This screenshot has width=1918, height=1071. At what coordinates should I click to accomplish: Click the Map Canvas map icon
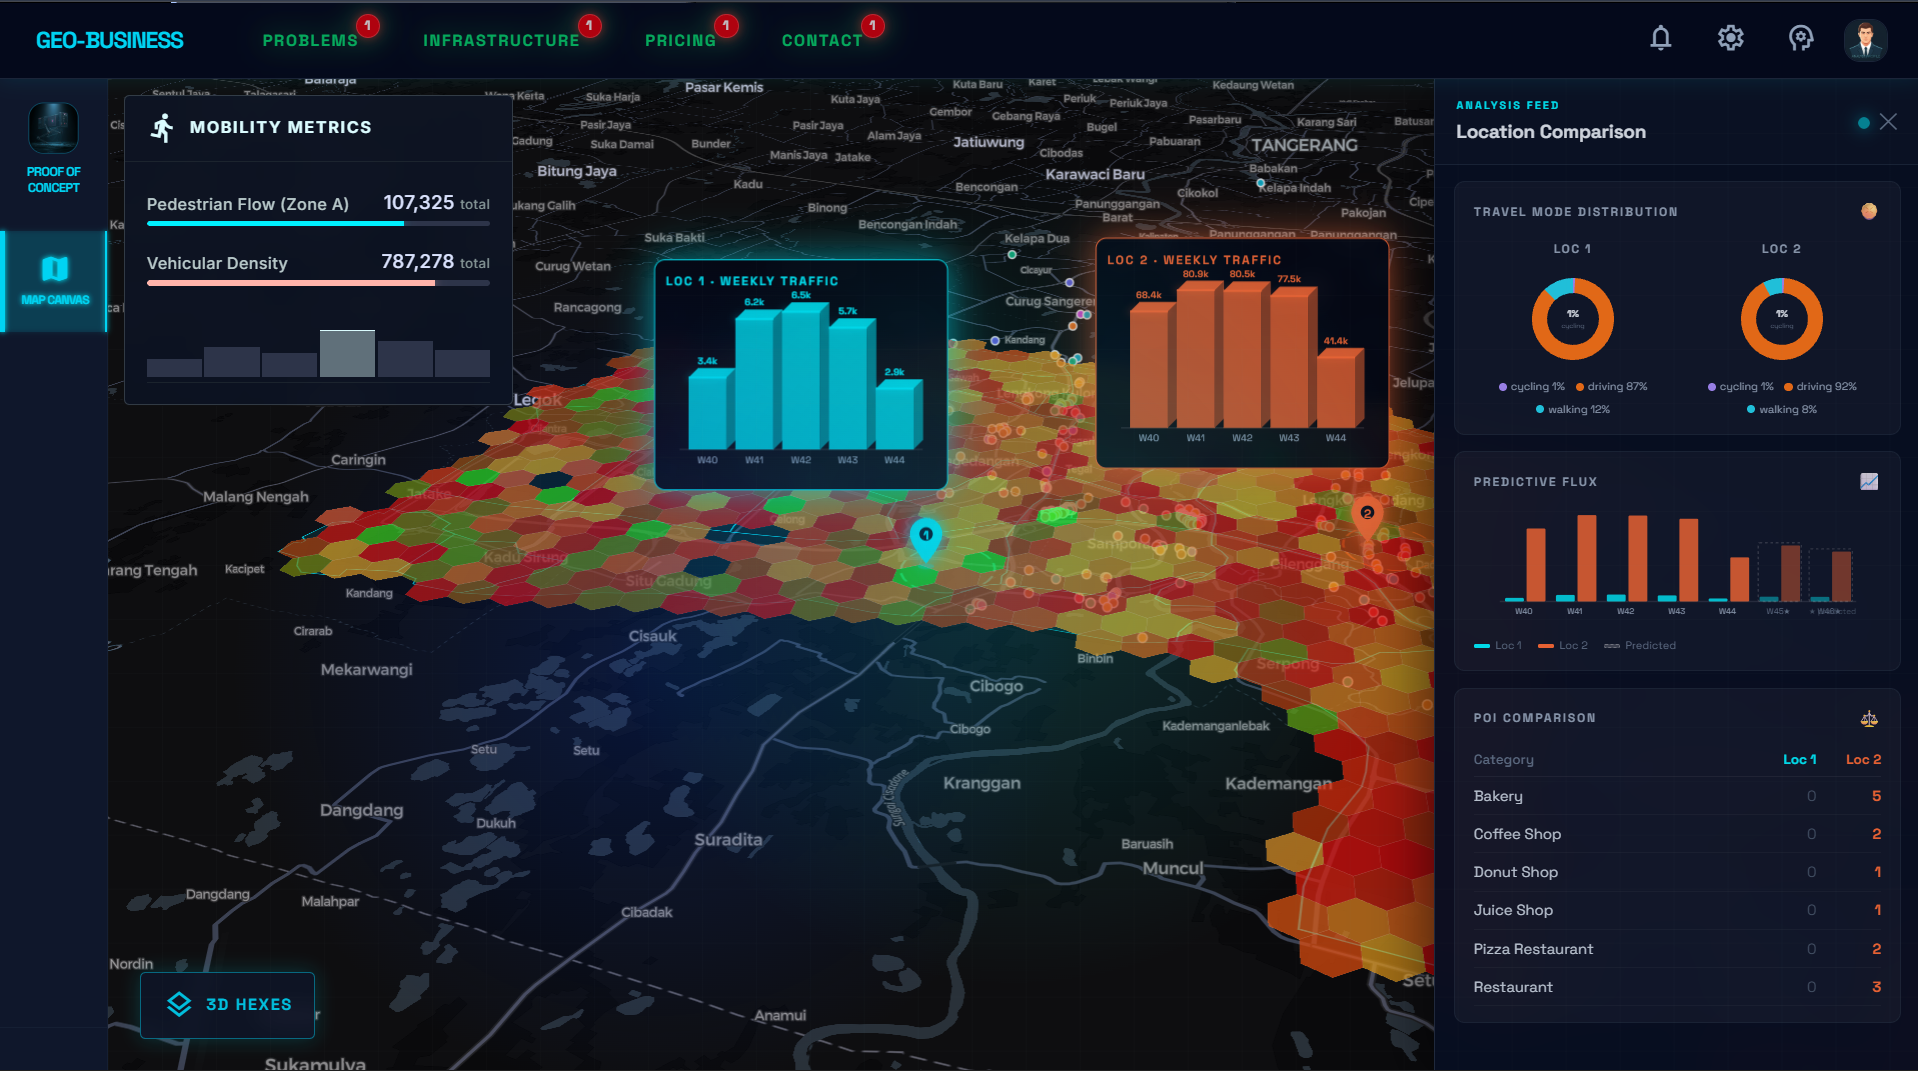[55, 268]
